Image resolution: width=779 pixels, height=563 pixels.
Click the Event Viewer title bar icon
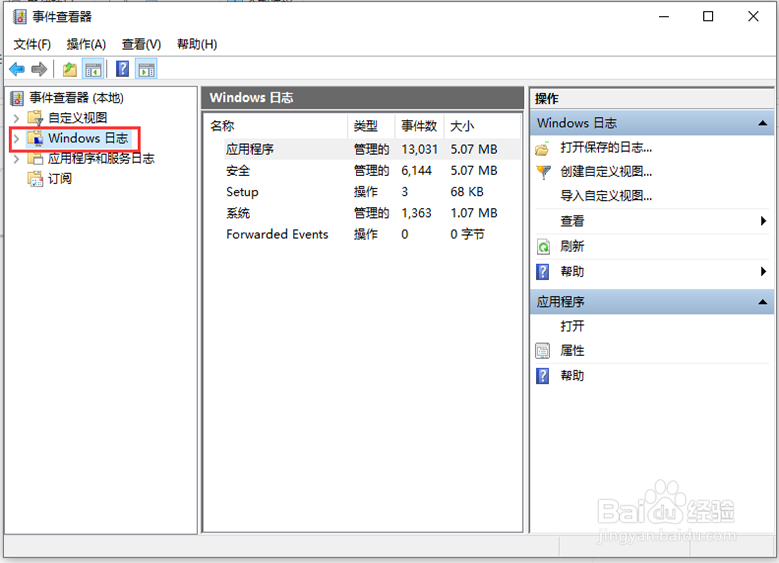[20, 17]
